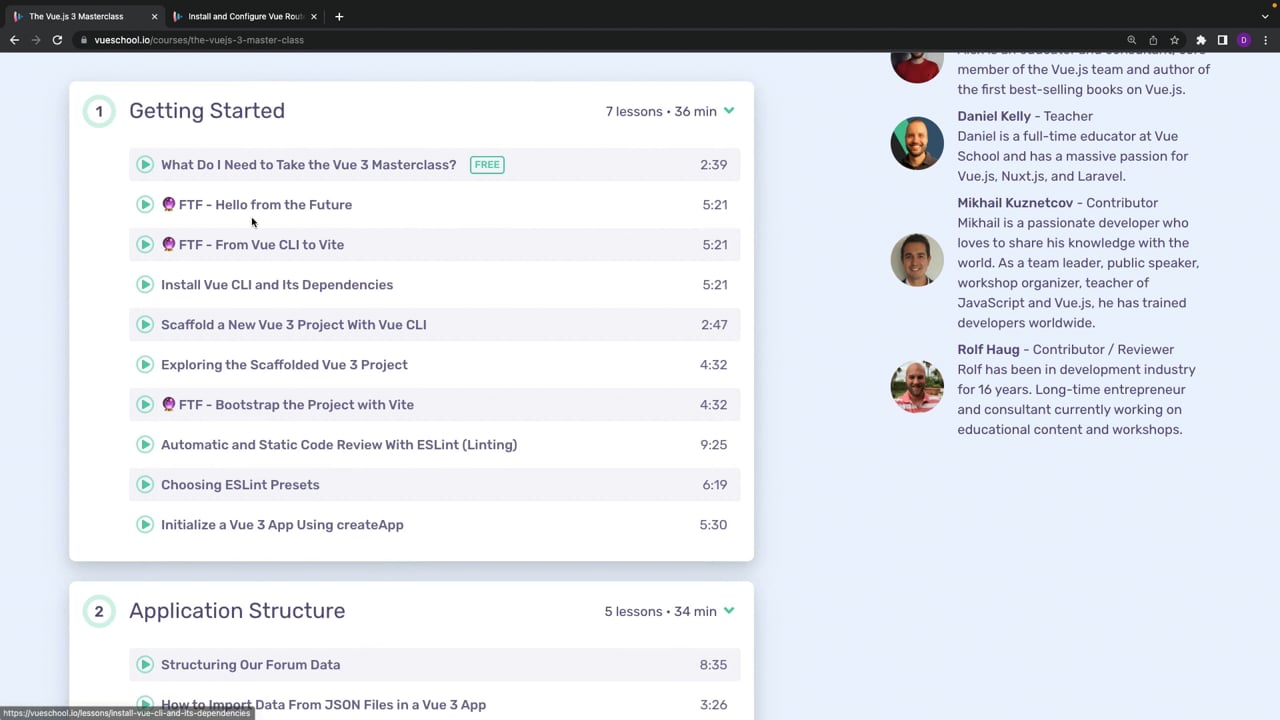Click the Daniel Kelly teacher name
Viewport: 1280px width, 720px height.
pos(994,116)
